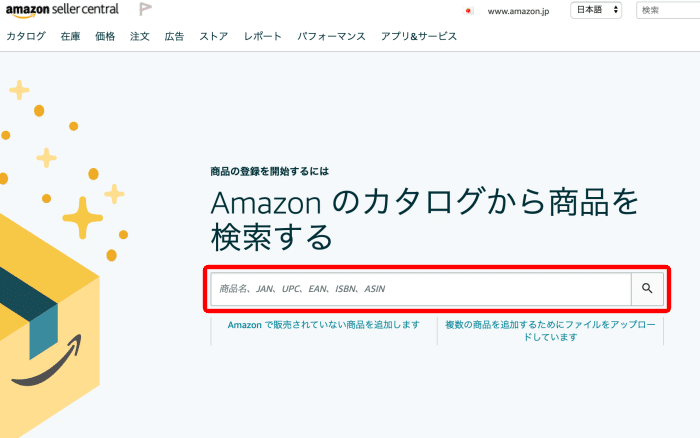700x438 pixels.
Task: Select the ストア menu item
Action: pyautogui.click(x=214, y=36)
